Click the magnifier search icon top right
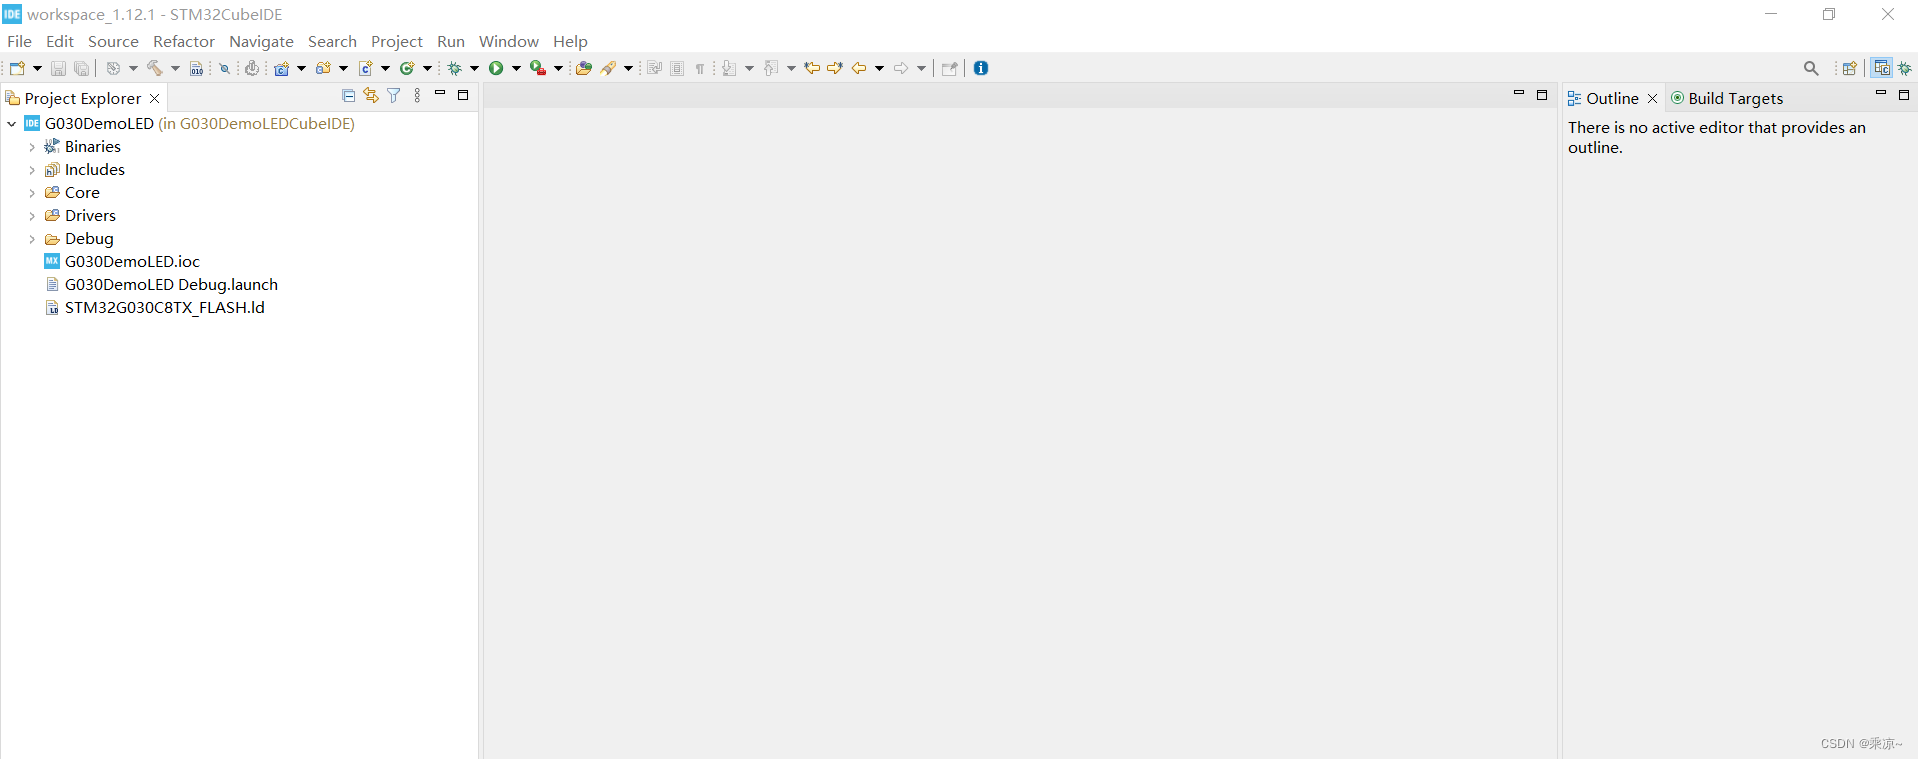This screenshot has width=1918, height=759. pyautogui.click(x=1811, y=68)
